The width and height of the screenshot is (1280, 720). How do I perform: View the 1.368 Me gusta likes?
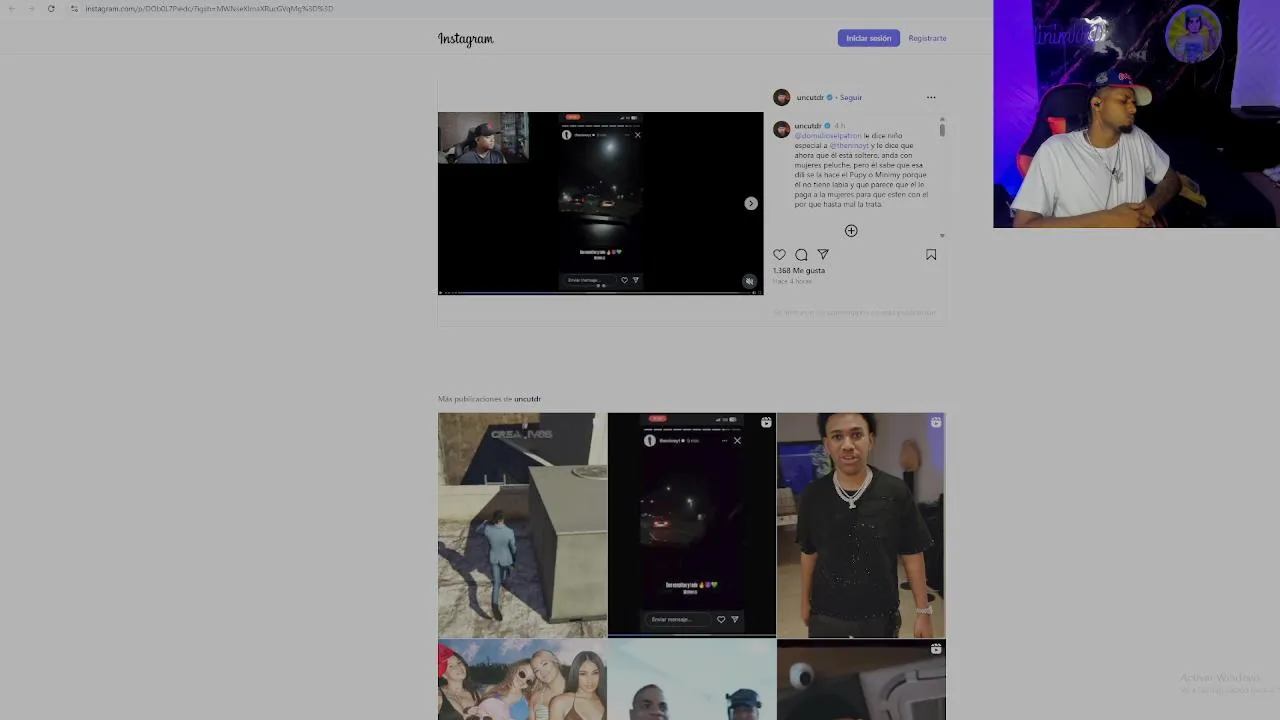click(x=799, y=270)
